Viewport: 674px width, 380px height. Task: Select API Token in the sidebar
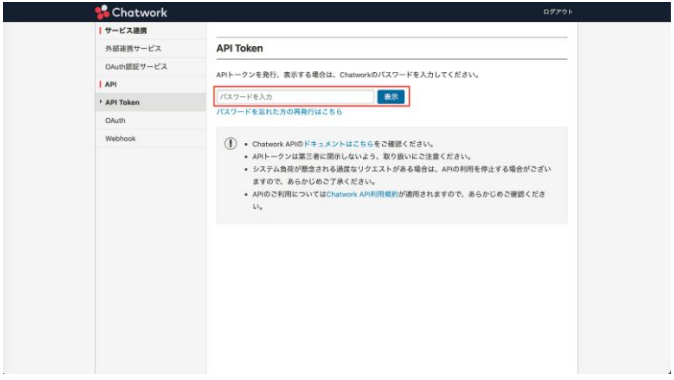click(x=150, y=102)
